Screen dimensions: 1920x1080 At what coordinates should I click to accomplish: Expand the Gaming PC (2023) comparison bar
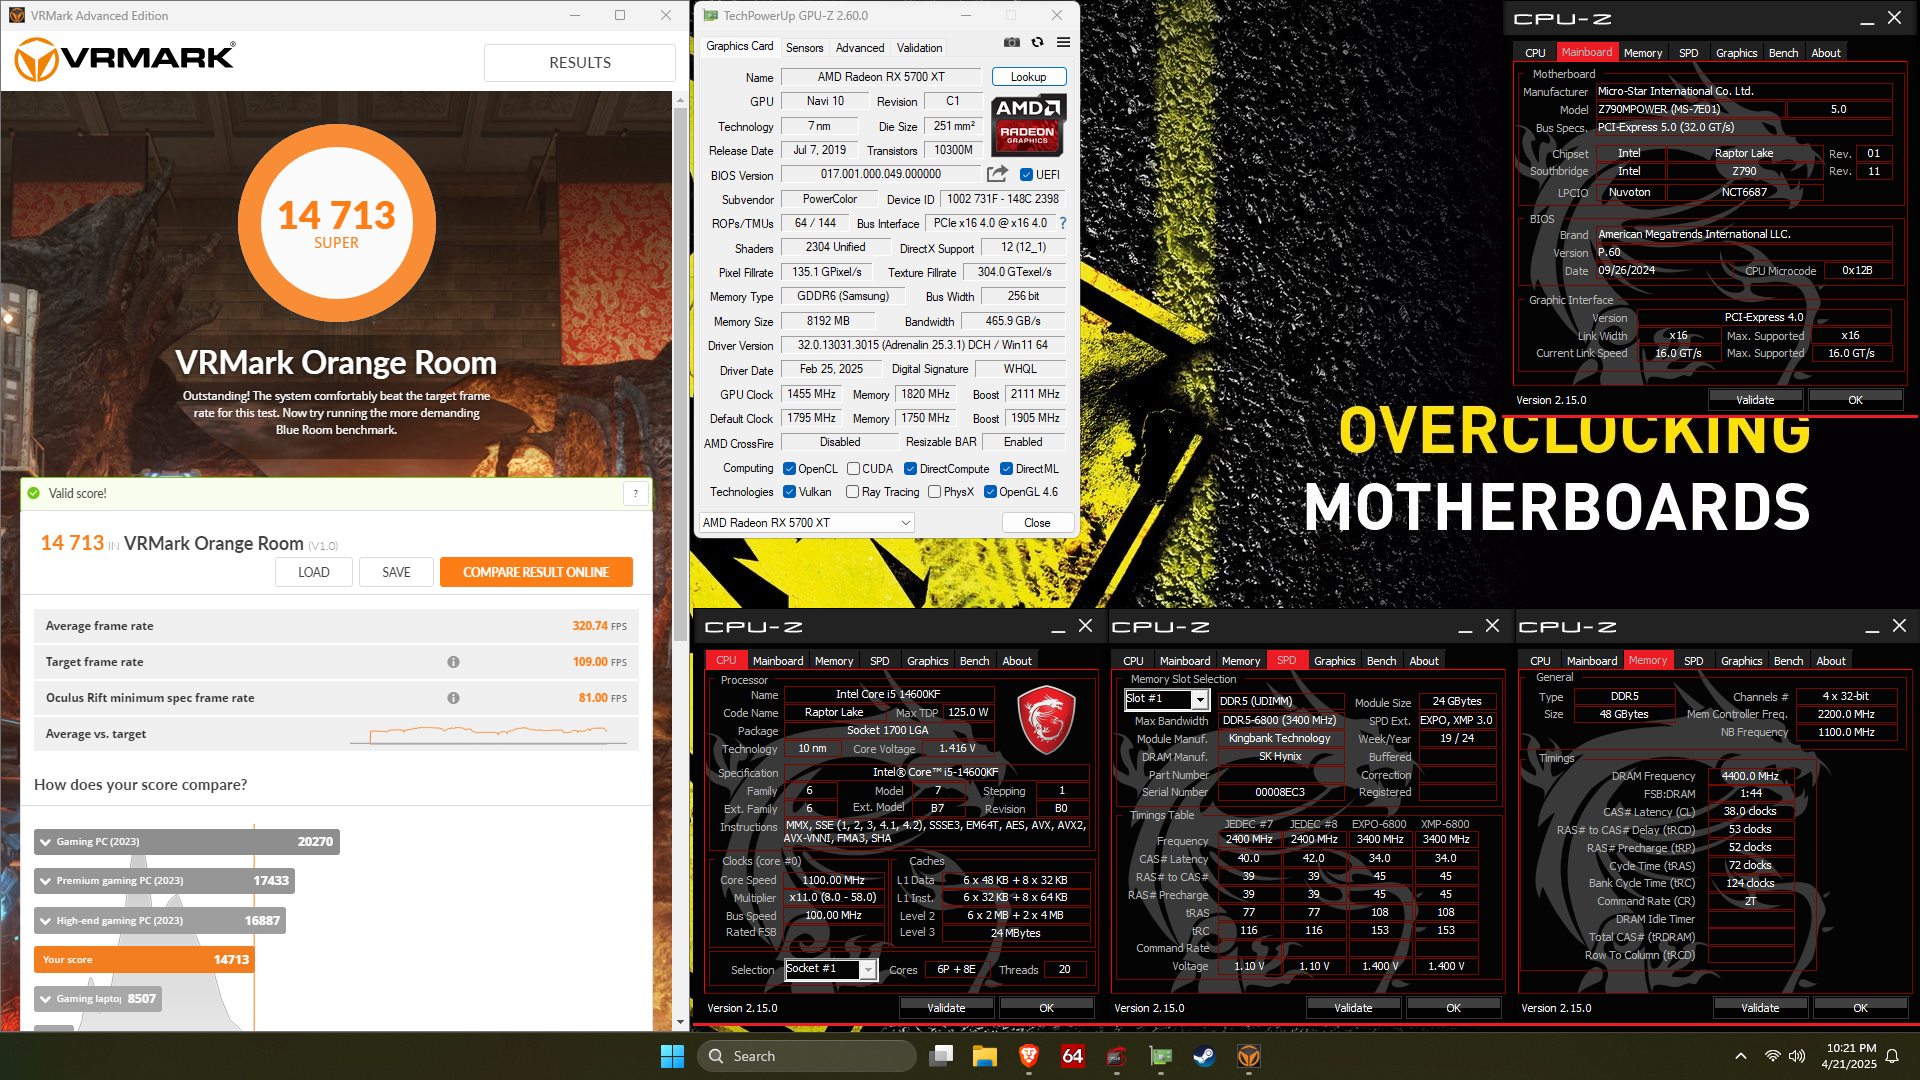coord(187,842)
